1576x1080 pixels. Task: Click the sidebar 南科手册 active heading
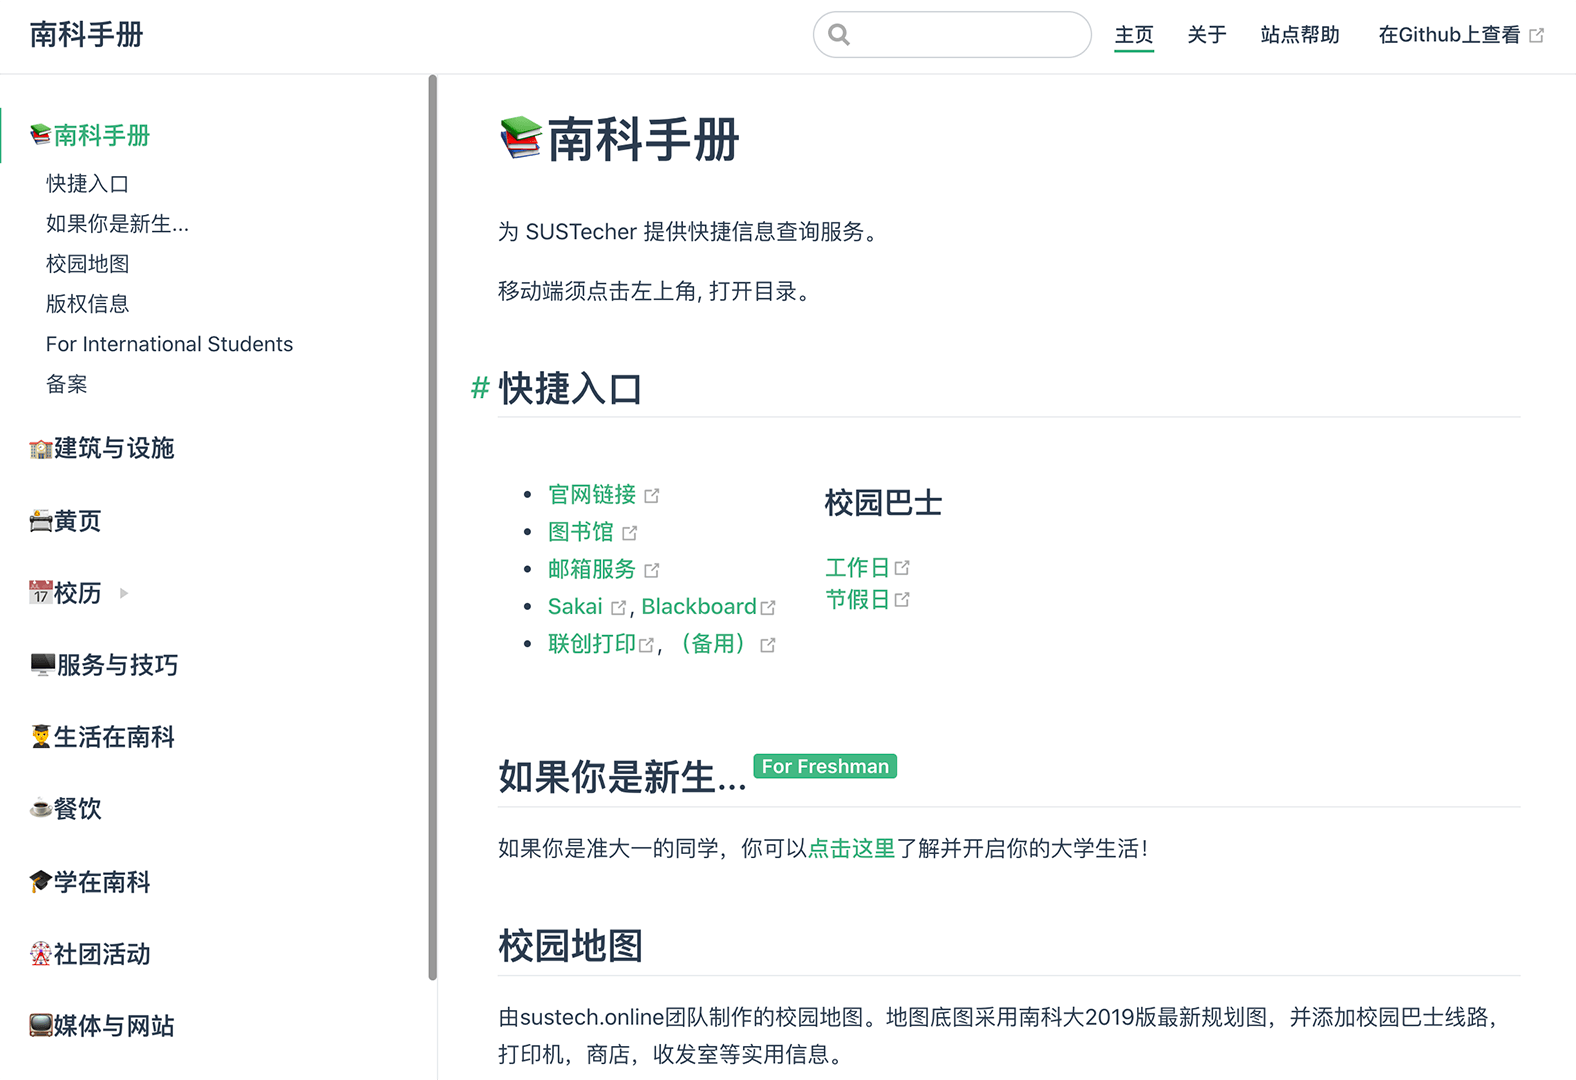point(90,135)
